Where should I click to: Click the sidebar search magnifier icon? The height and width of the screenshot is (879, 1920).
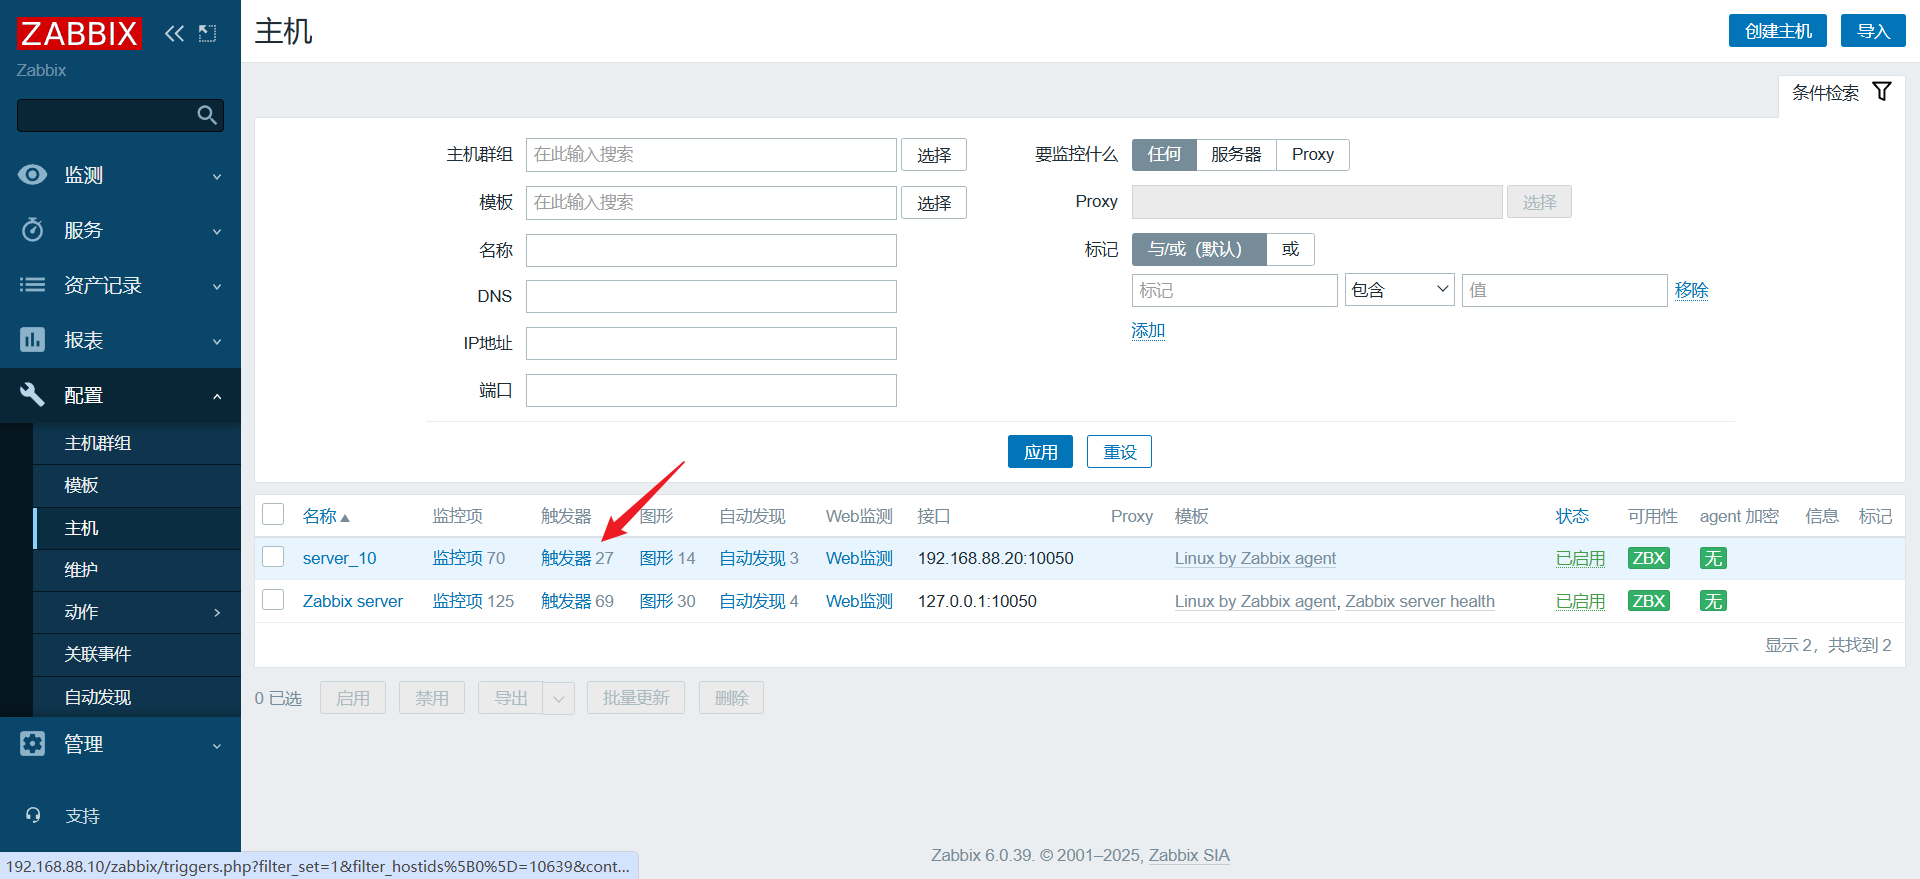click(x=207, y=115)
